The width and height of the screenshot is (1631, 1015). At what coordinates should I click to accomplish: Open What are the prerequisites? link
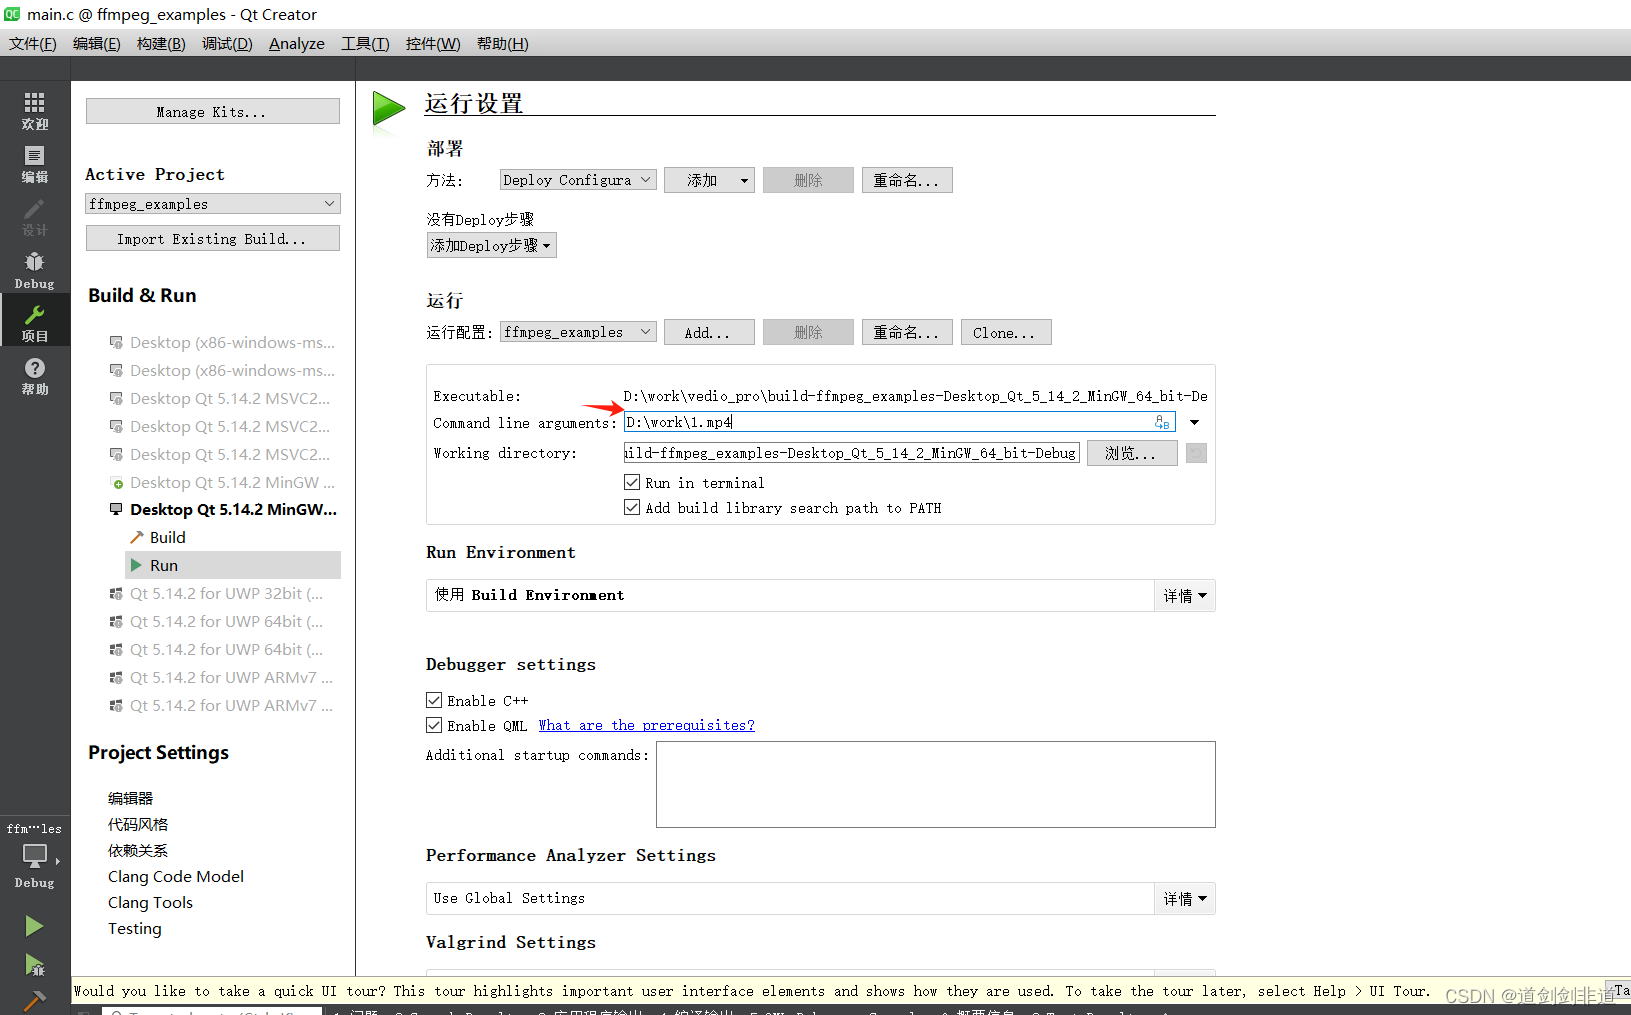(x=646, y=725)
